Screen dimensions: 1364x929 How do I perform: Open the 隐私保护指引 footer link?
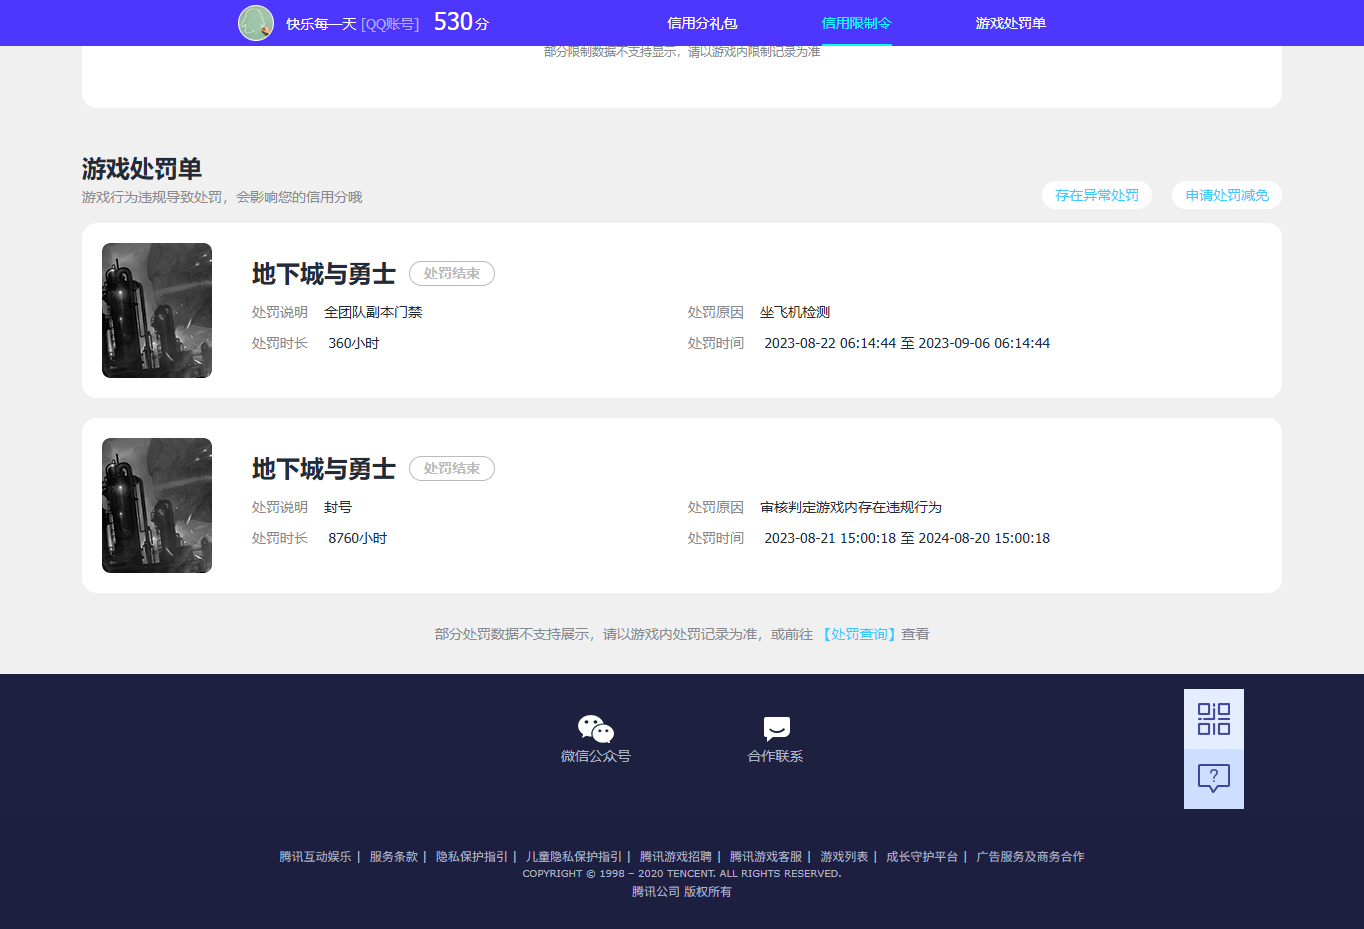click(471, 857)
